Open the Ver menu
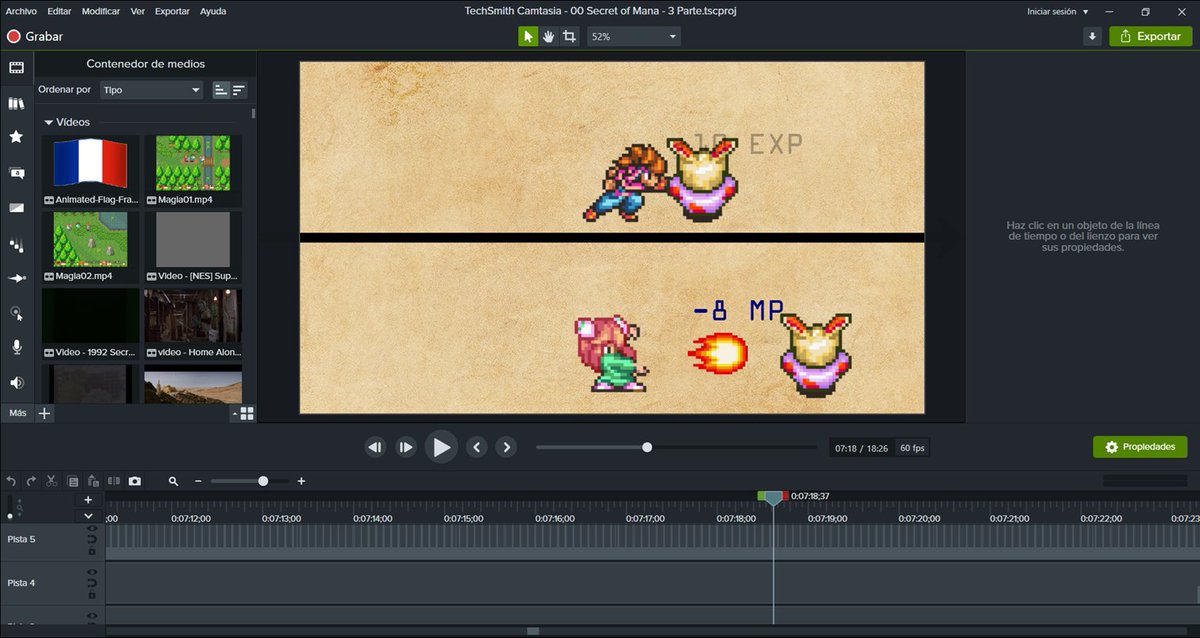This screenshot has height=638, width=1200. [x=137, y=12]
